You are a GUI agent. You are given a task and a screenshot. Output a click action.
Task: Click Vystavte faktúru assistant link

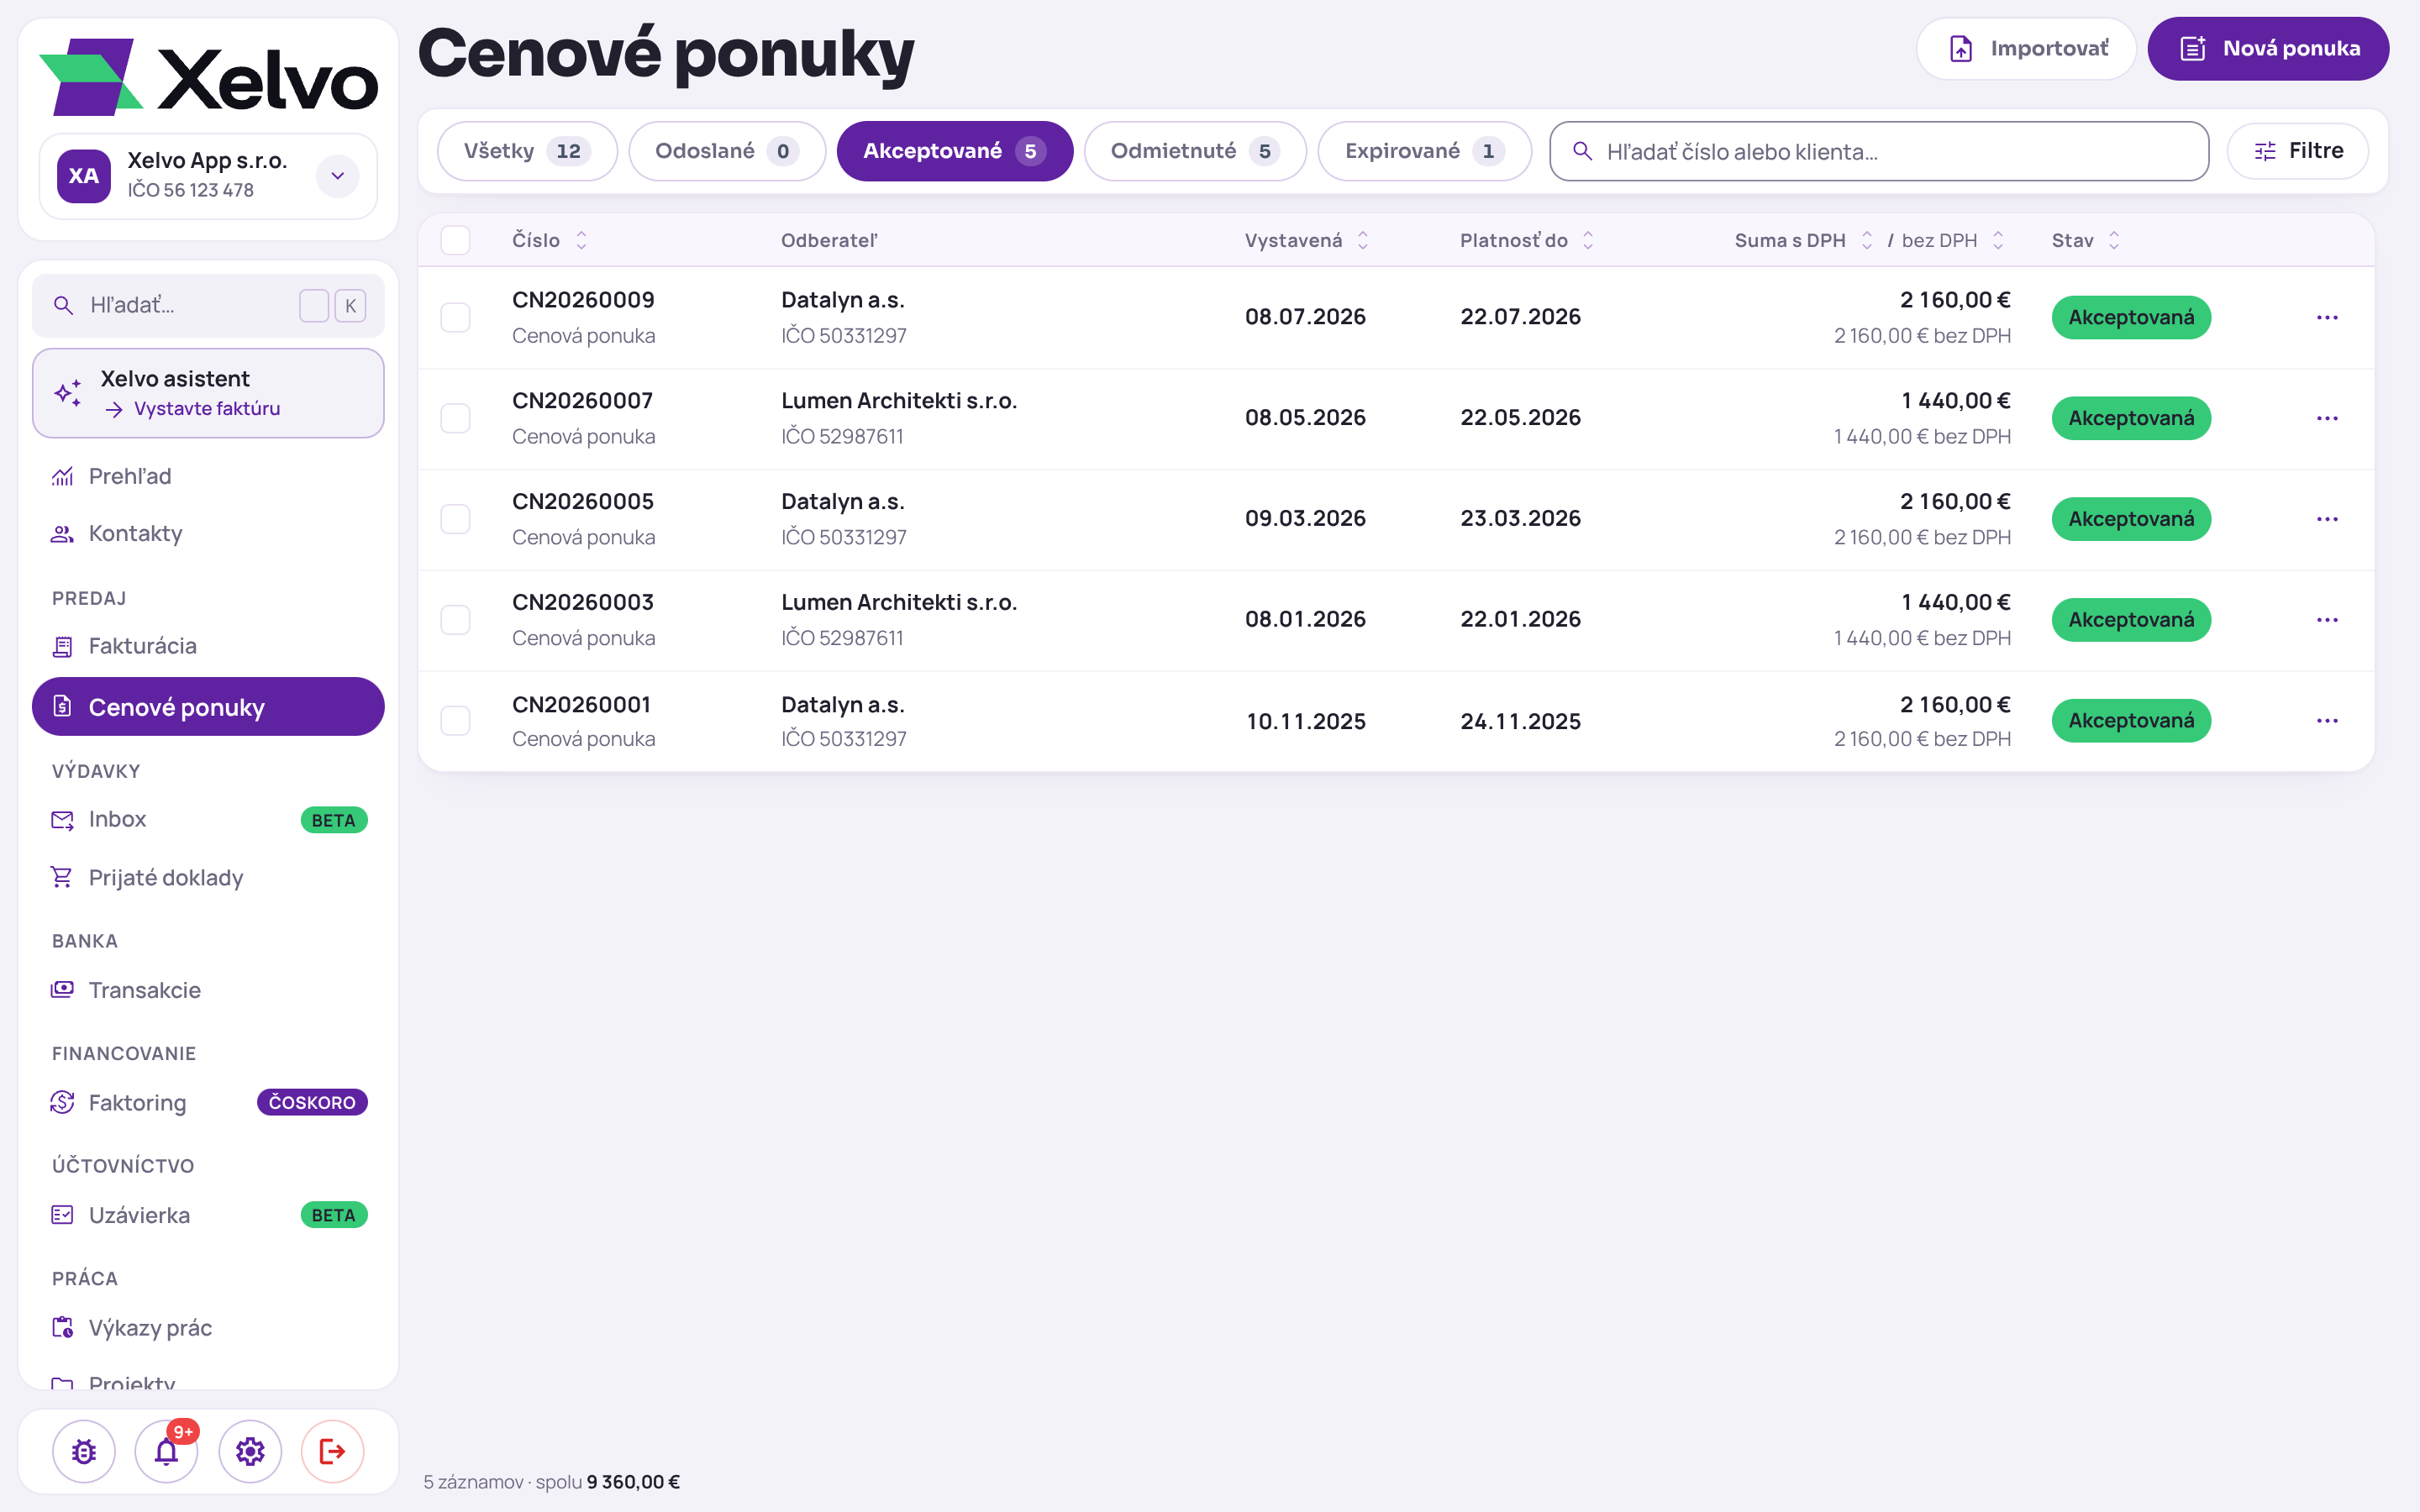click(x=193, y=409)
